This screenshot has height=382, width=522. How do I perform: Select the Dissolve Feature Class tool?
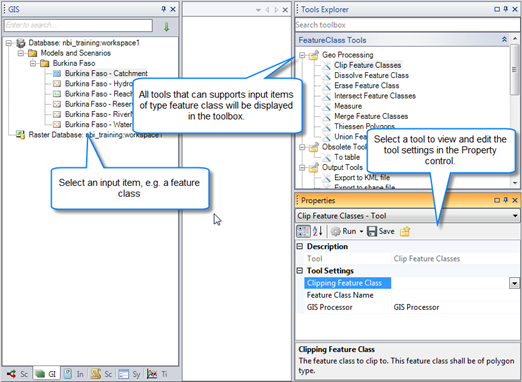click(371, 75)
